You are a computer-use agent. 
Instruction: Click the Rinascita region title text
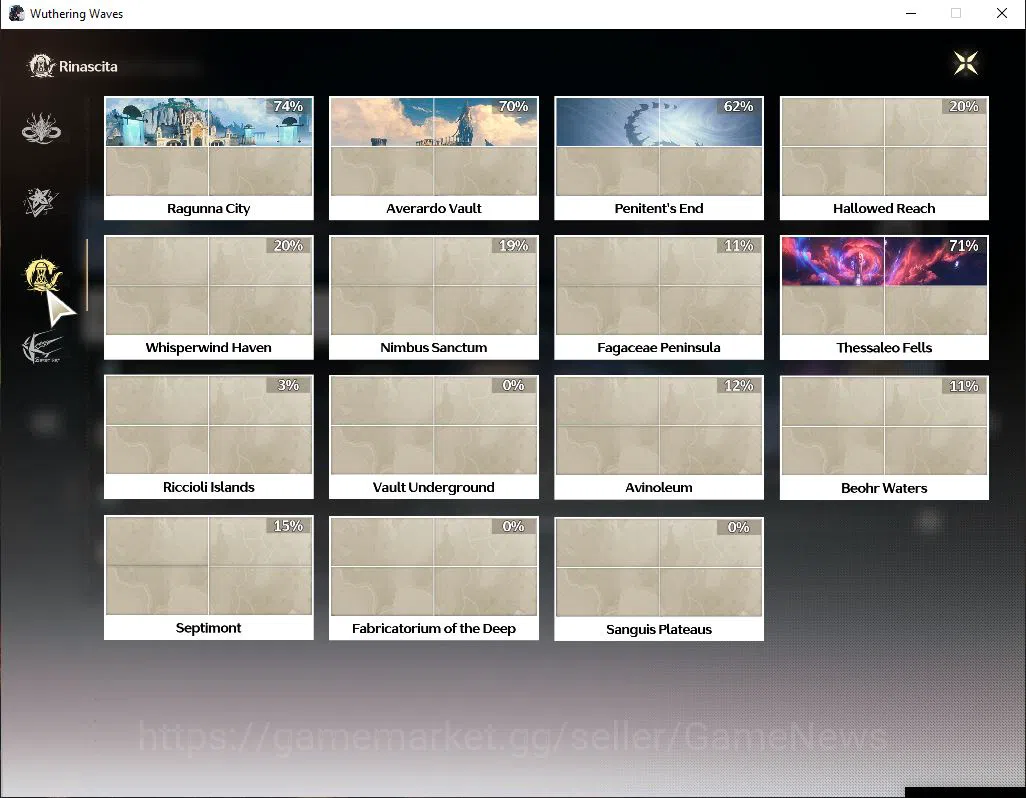(x=88, y=66)
